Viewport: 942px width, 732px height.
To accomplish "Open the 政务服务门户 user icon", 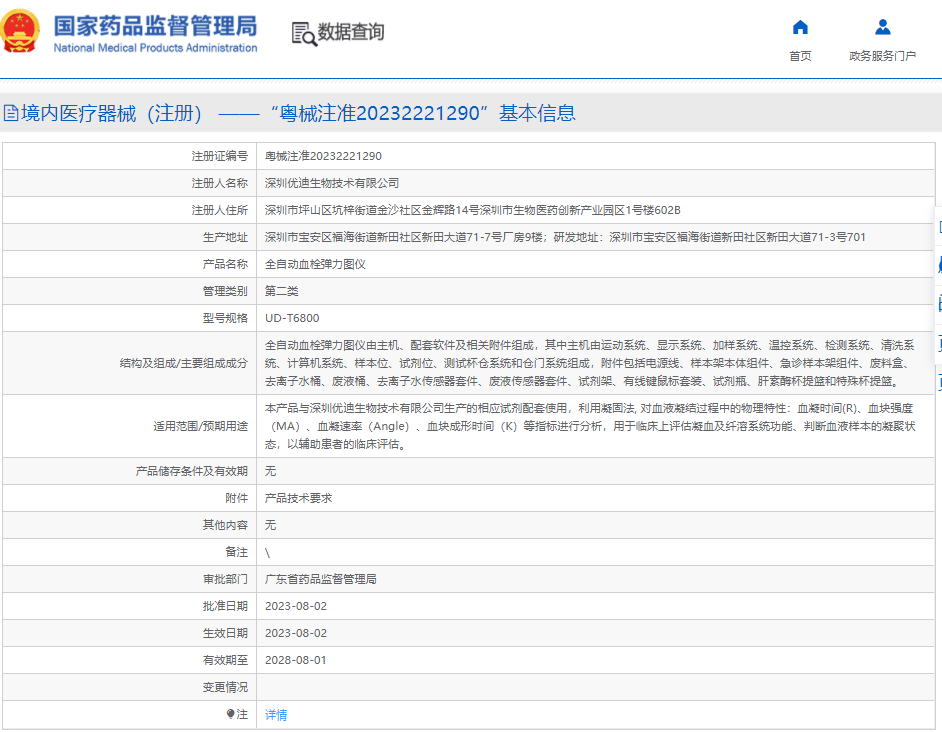I will pyautogui.click(x=883, y=27).
